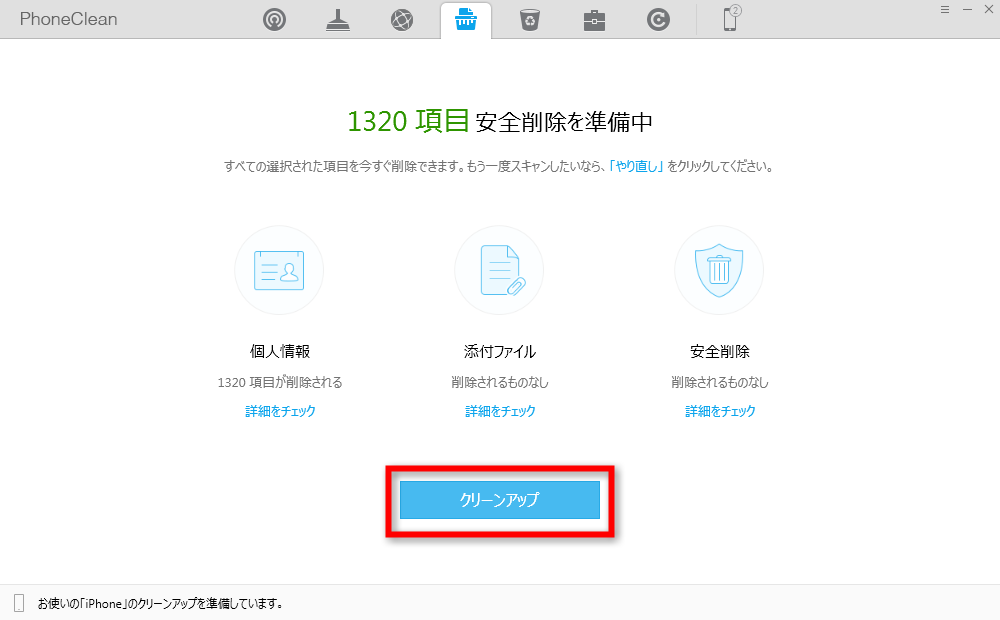Click the '1320 項目が削除される' text
Image resolution: width=1000 pixels, height=620 pixels.
pos(280,382)
